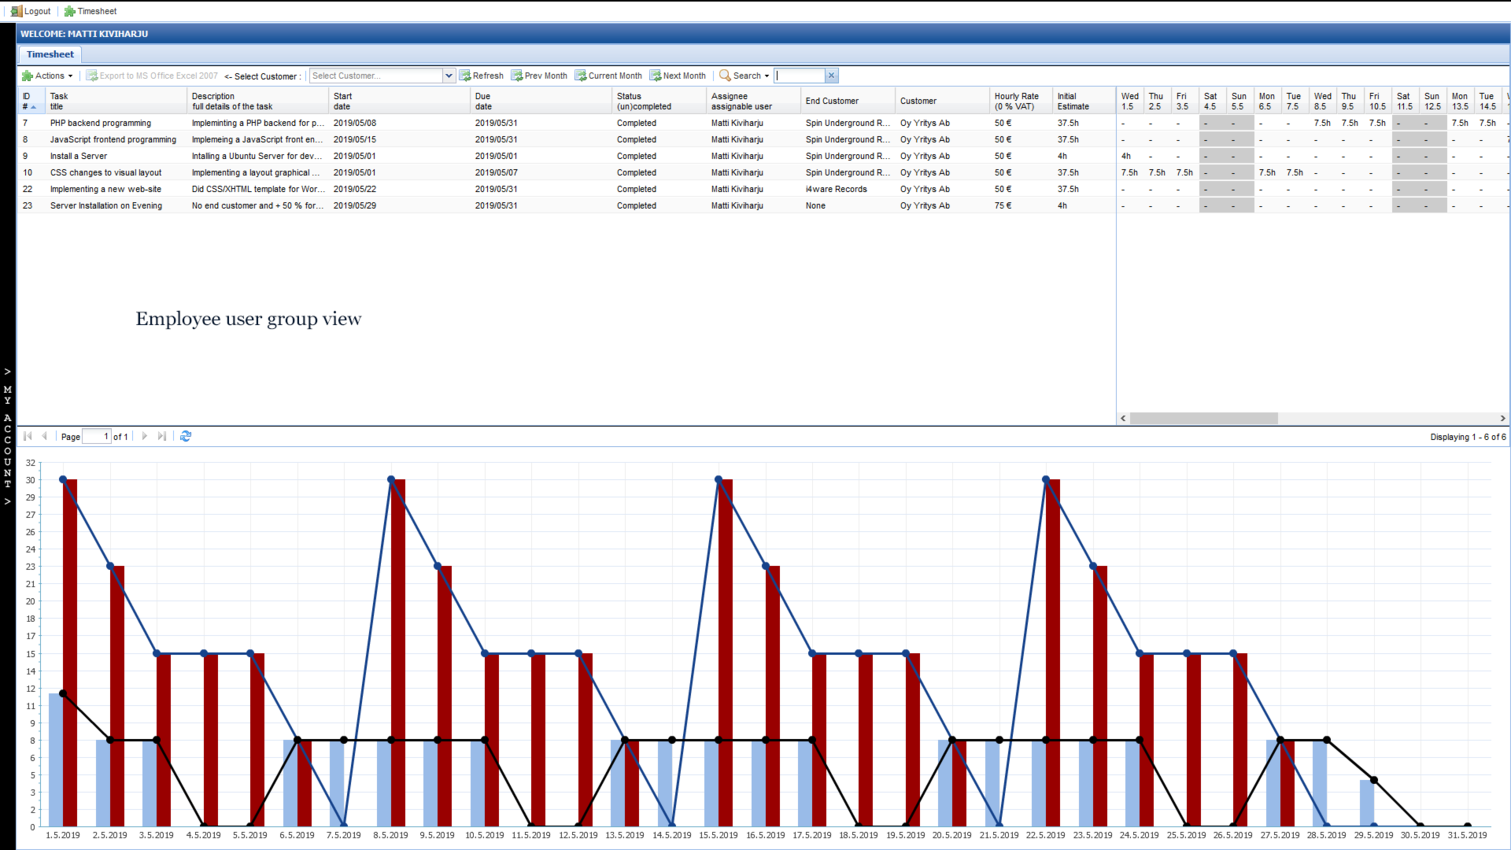The image size is (1511, 850).
Task: Jump to Current Month
Action: [x=608, y=76]
